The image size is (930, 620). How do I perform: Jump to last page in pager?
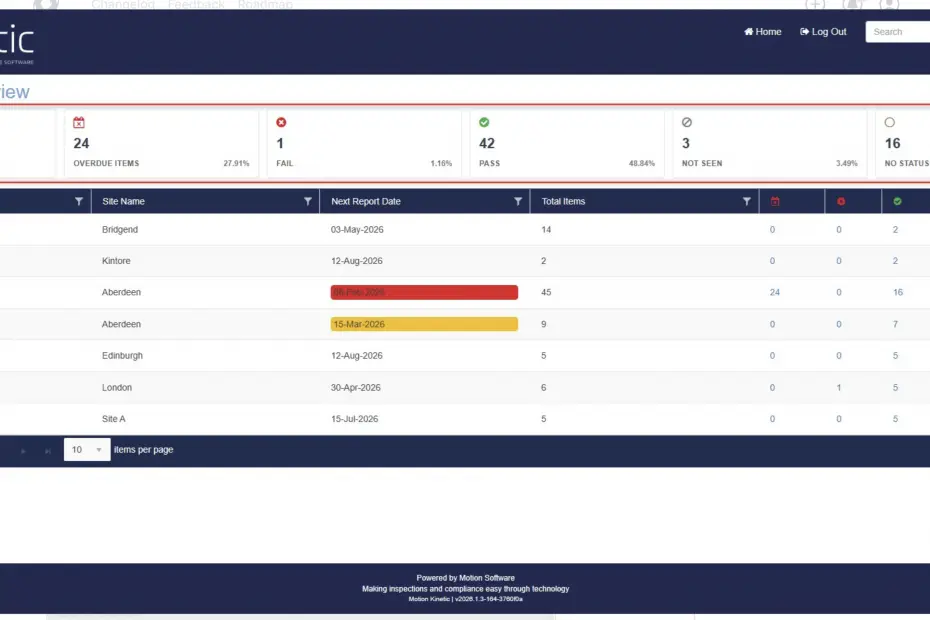[47, 451]
